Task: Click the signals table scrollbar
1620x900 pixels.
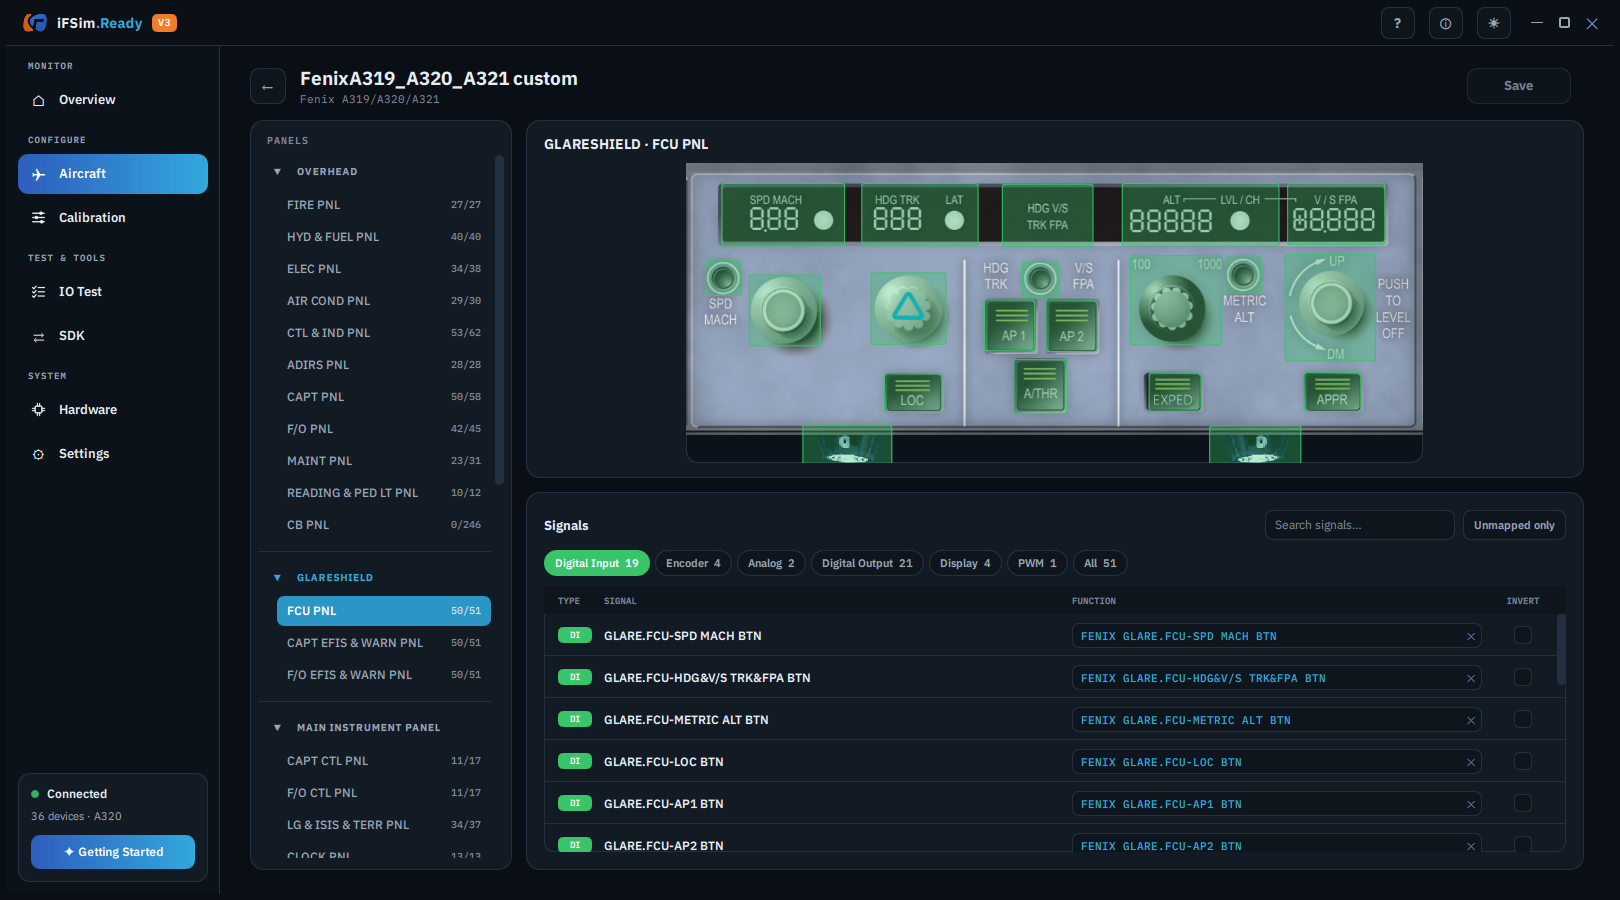Action: [x=1561, y=650]
